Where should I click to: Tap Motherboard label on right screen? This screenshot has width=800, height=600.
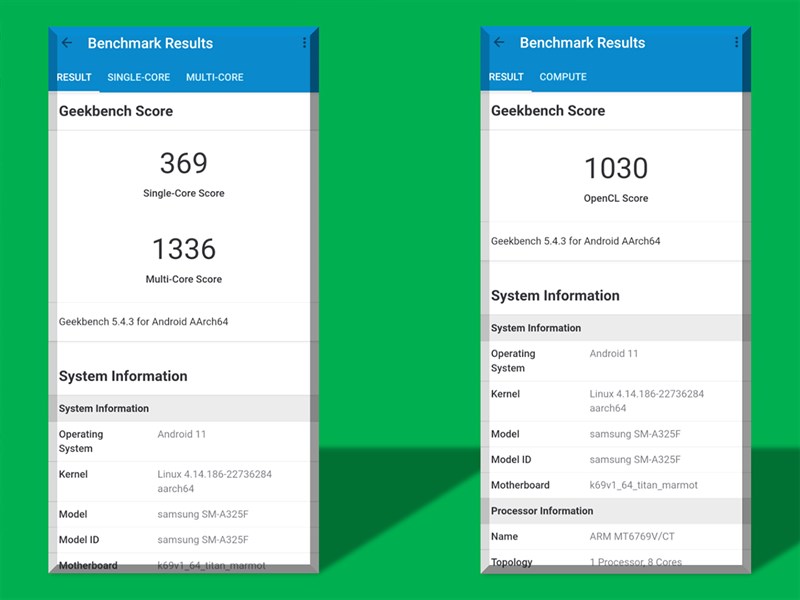point(520,485)
